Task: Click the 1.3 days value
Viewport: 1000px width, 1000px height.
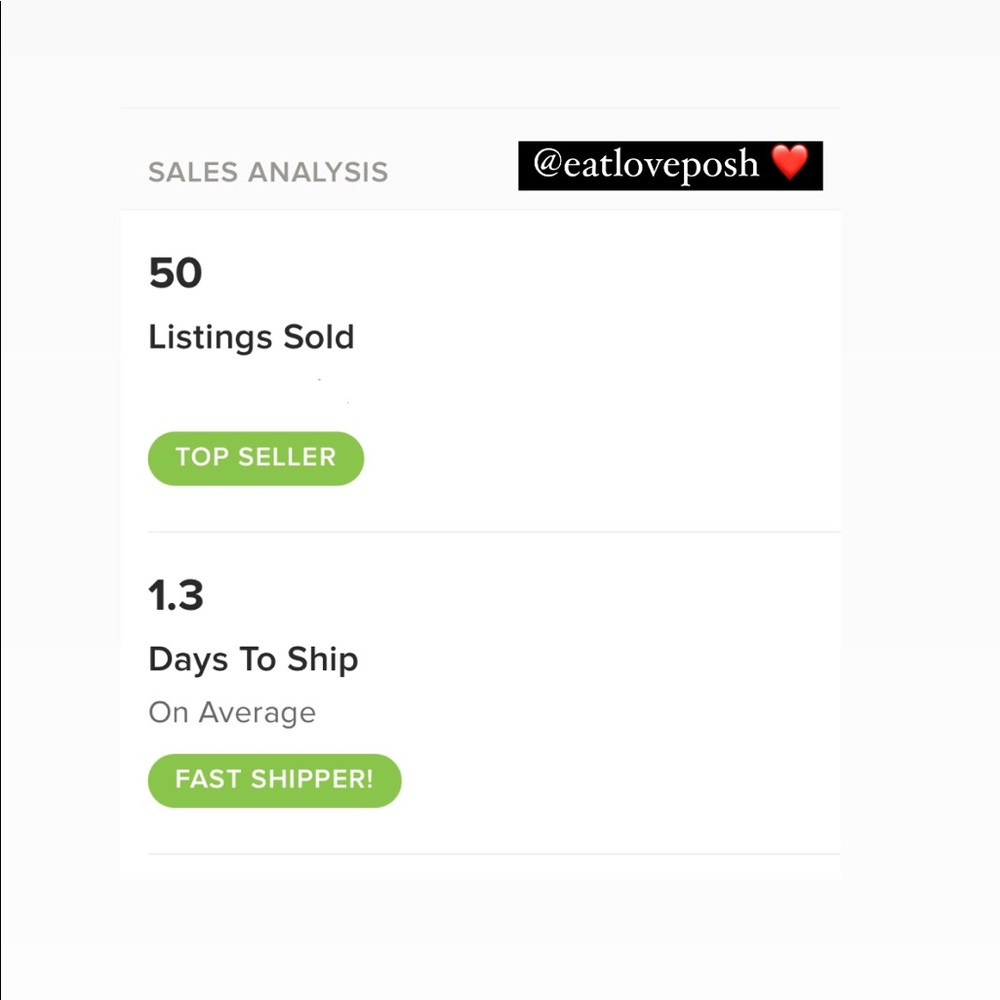Action: (x=176, y=596)
